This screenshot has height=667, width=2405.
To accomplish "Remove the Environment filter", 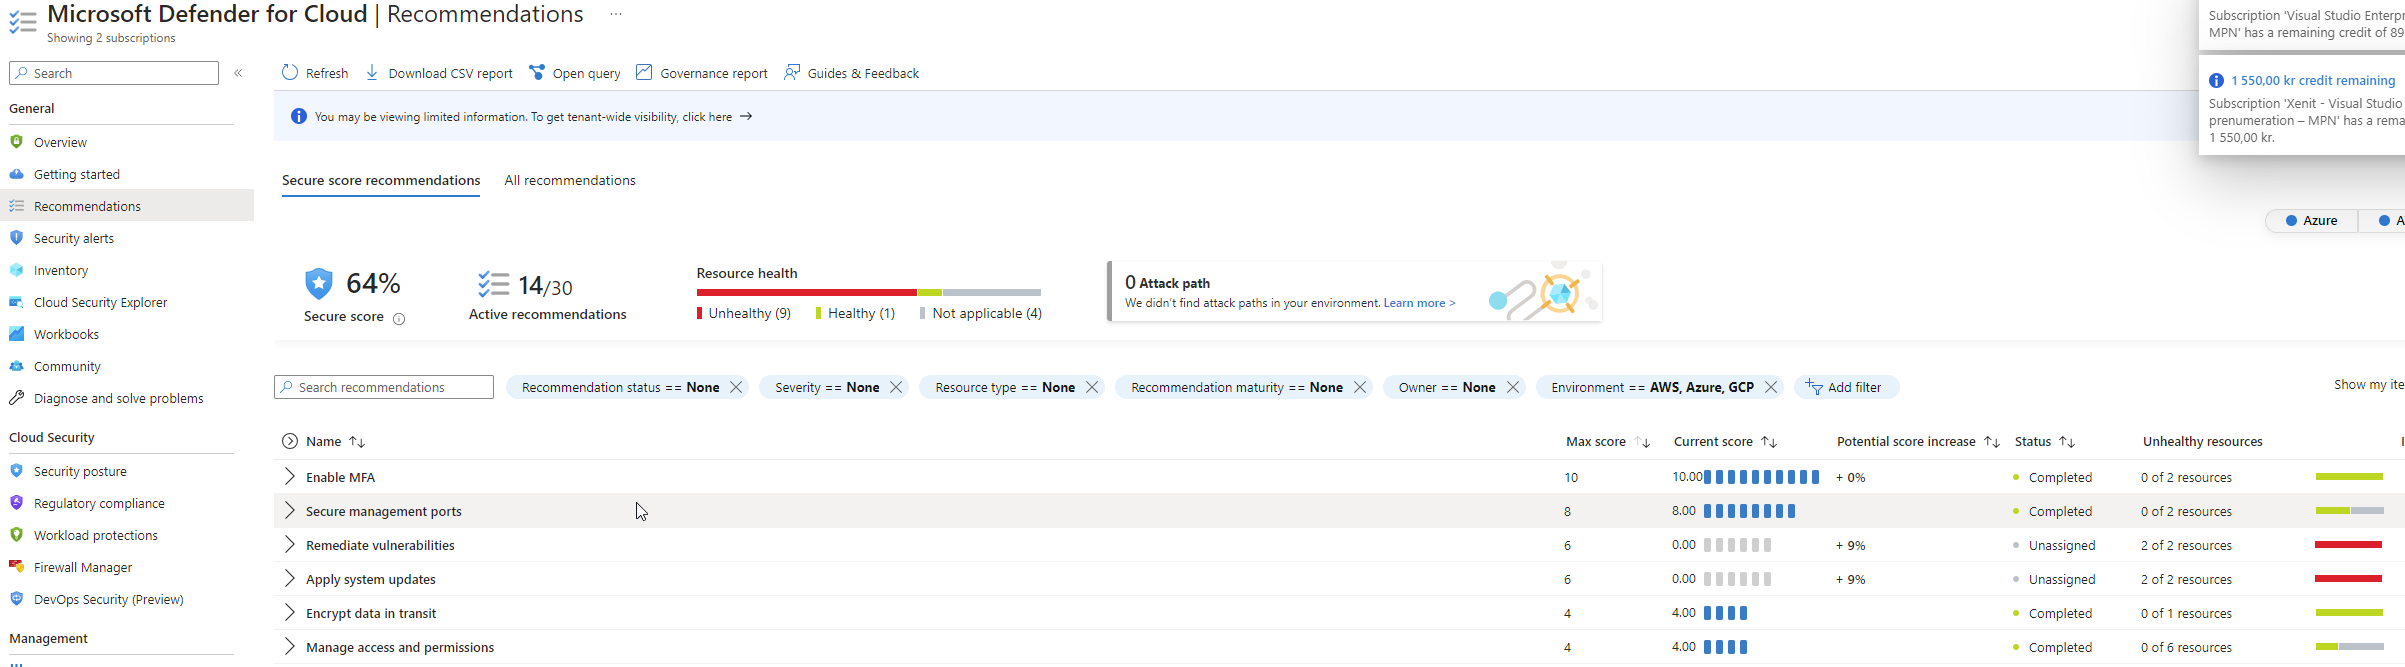I will click(x=1771, y=387).
